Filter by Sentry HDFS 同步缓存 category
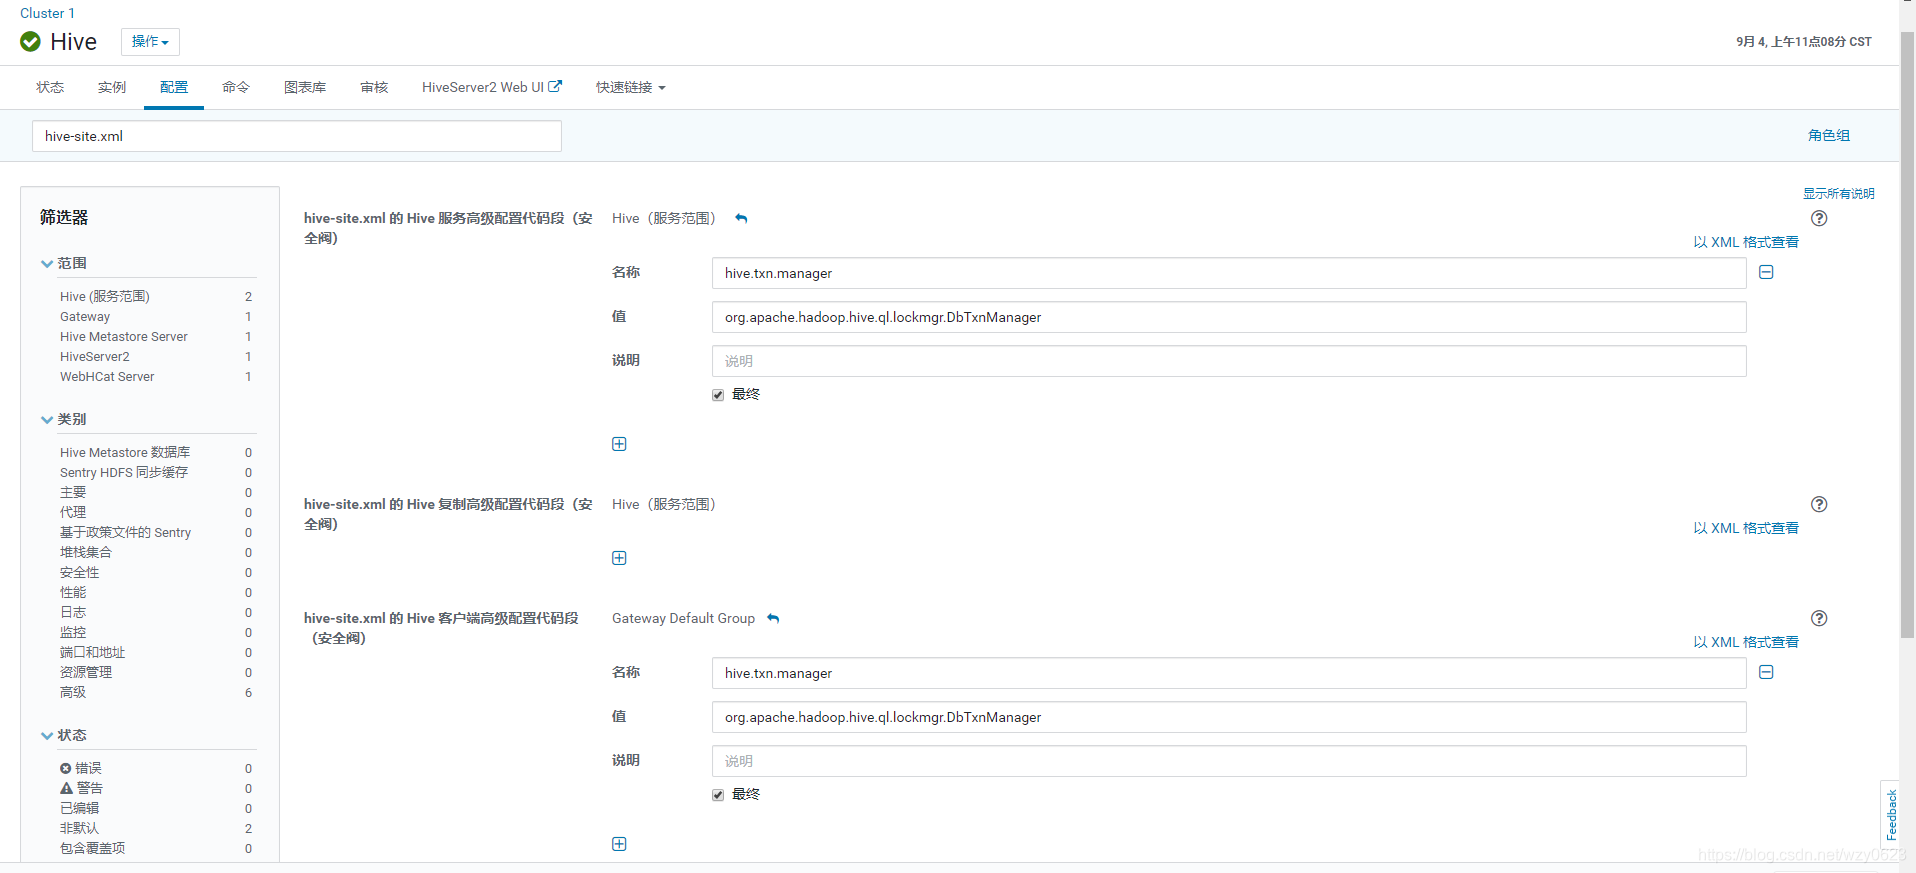Screen dimensions: 1916x873 click(x=124, y=472)
